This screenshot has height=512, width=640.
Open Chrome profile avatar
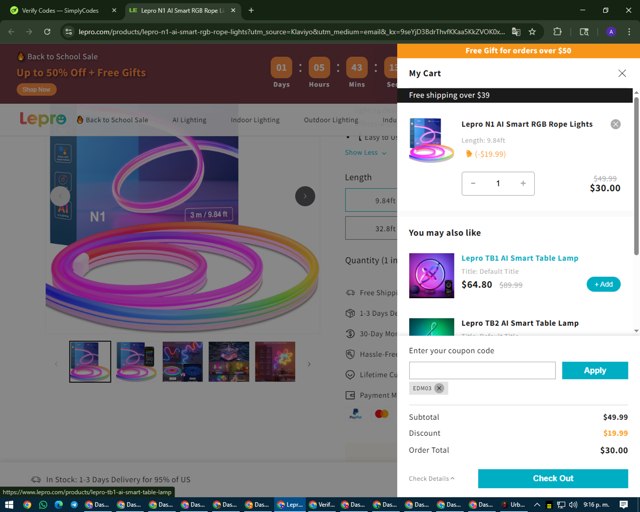[x=611, y=32]
